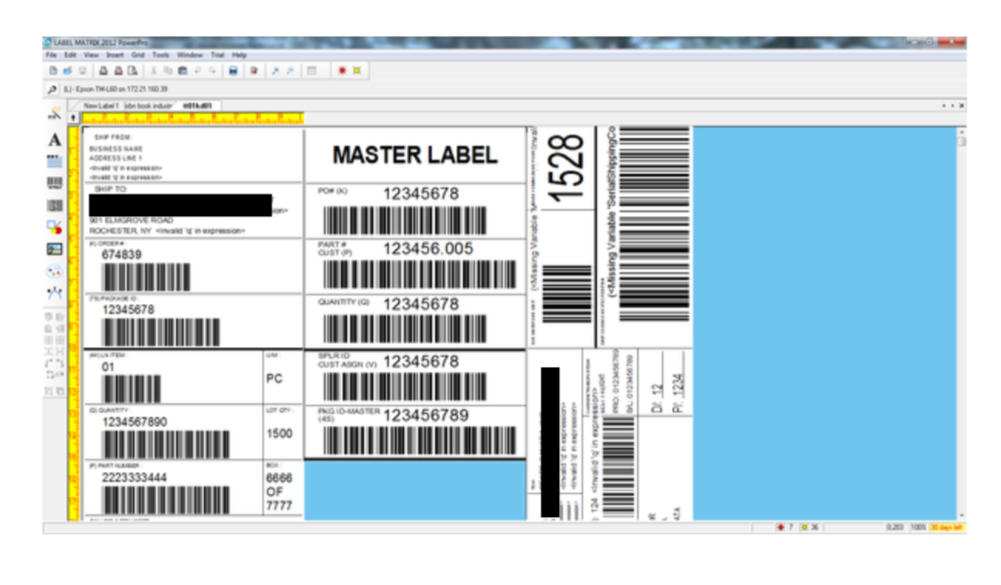Toggle the red record-style toolbar button
1001x585 pixels.
click(342, 70)
